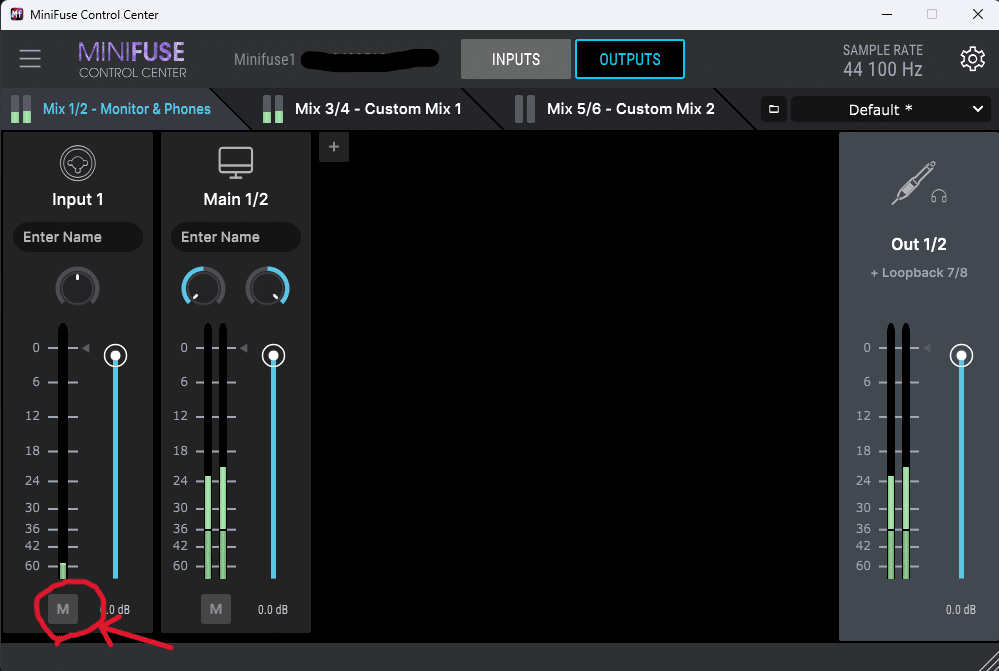Viewport: 999px width, 671px height.
Task: Click the Out 1/2 volume fader handle
Action: tap(960, 355)
